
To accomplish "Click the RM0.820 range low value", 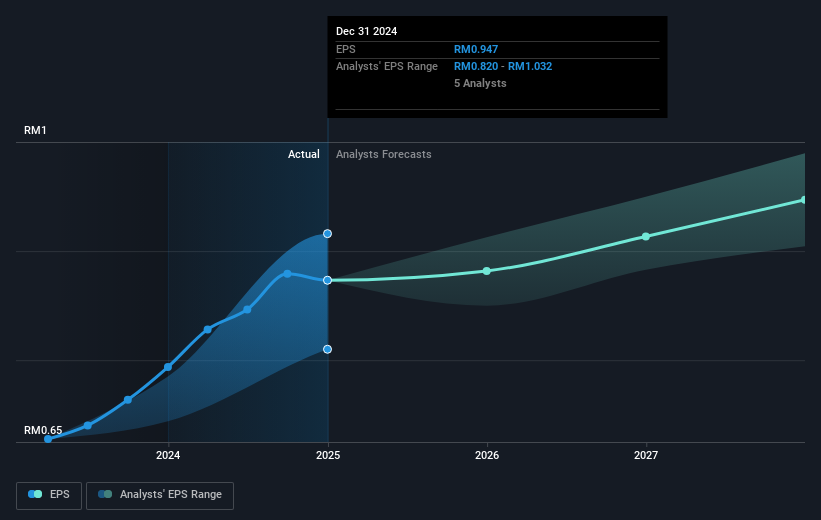I will tap(476, 67).
